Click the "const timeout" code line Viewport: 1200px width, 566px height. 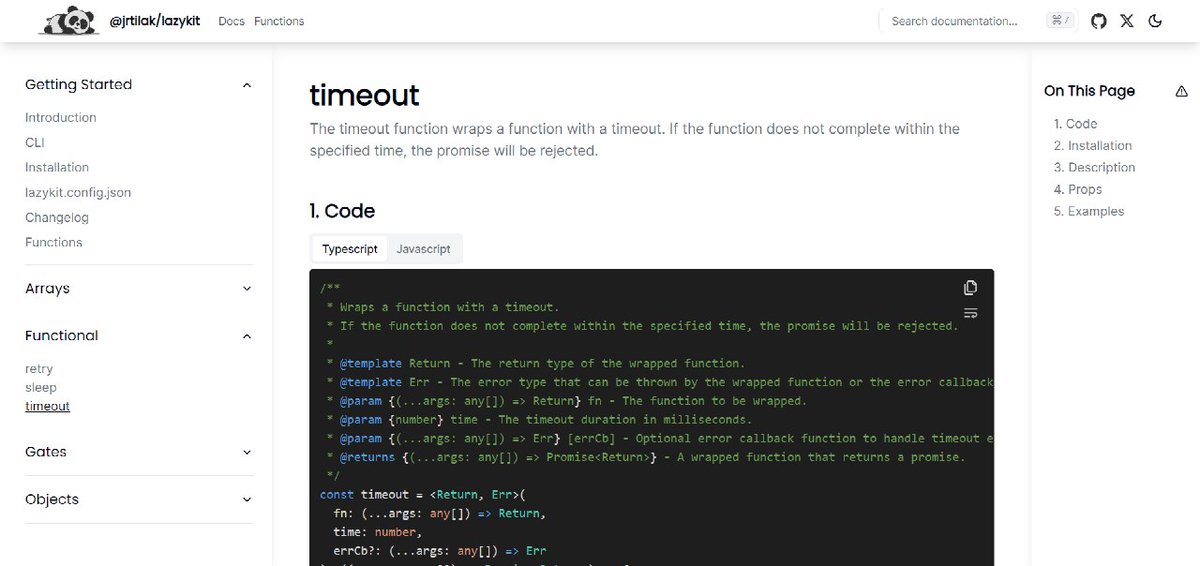pos(423,495)
